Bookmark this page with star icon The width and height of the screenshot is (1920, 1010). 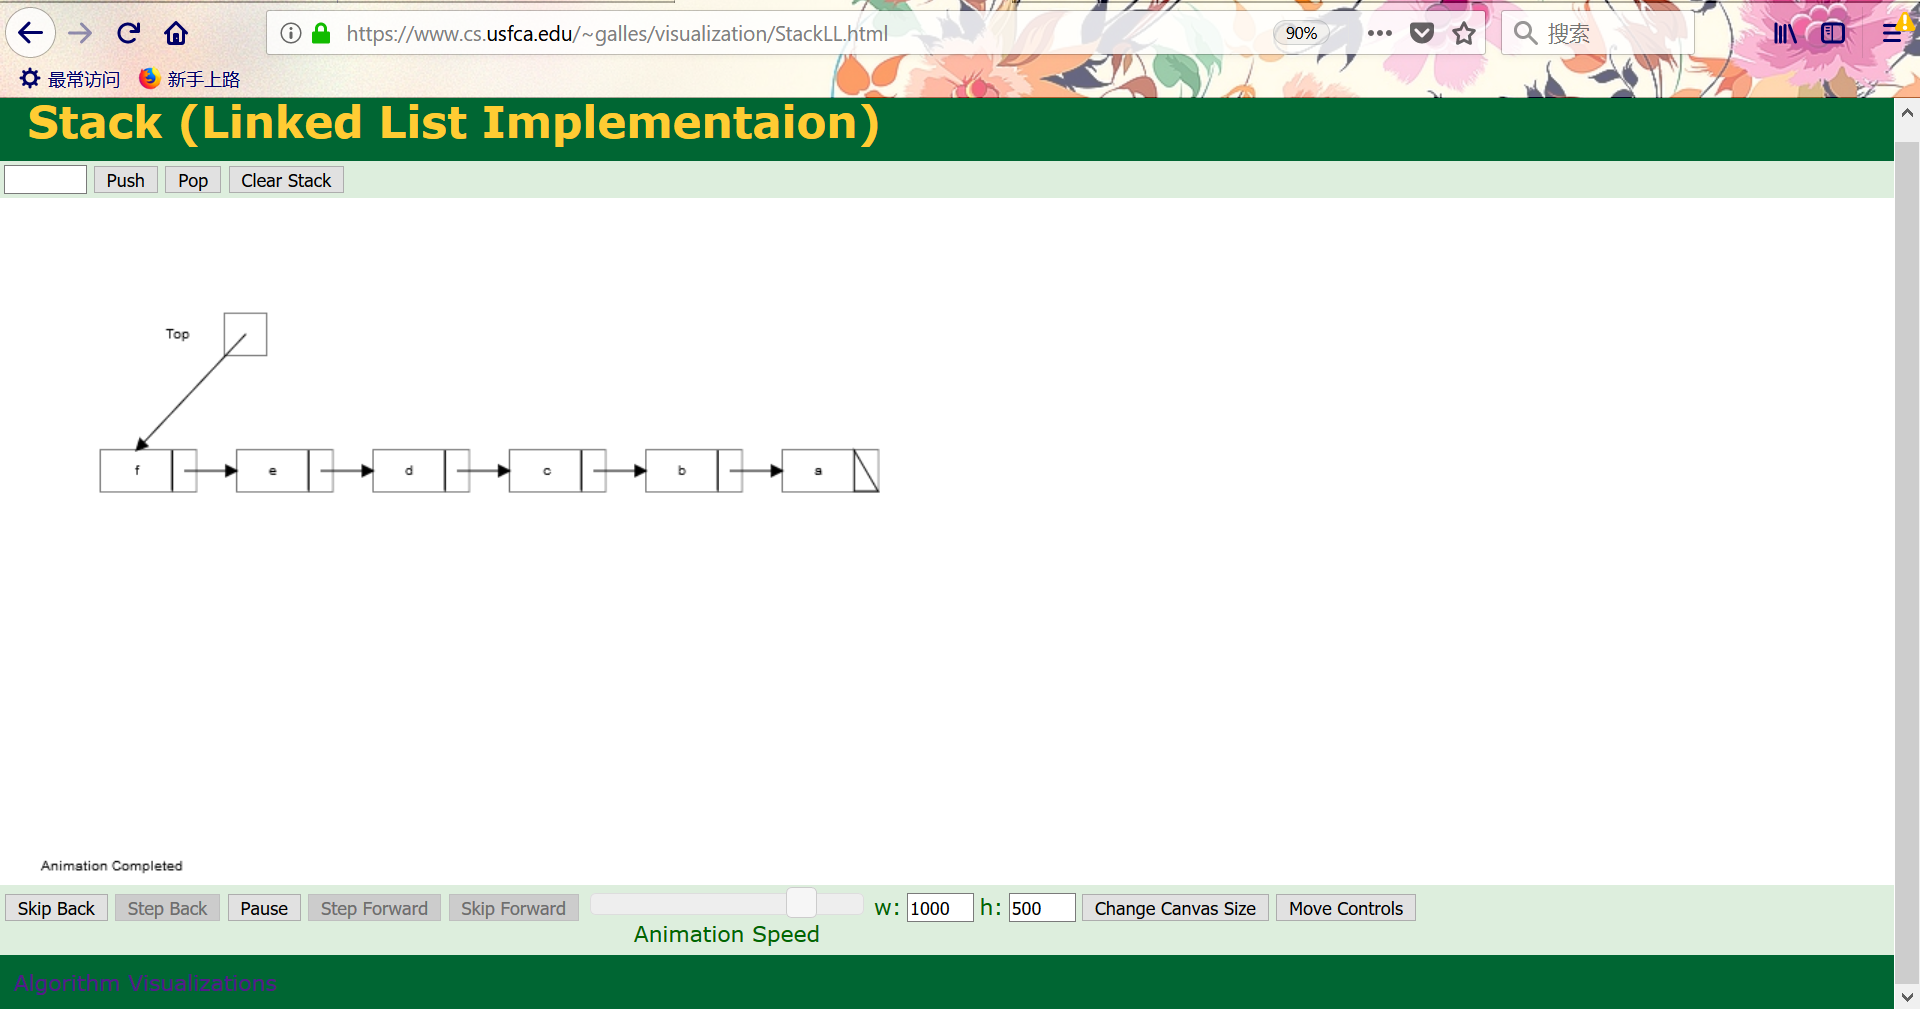click(x=1464, y=33)
